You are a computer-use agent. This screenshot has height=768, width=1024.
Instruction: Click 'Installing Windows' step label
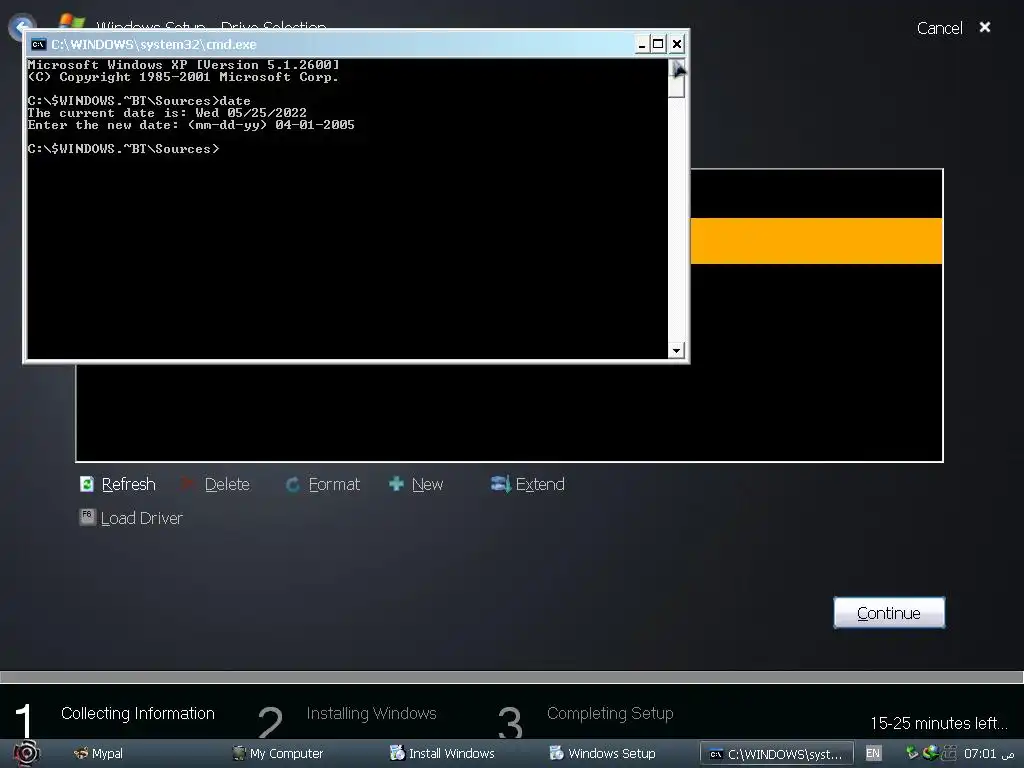pyautogui.click(x=371, y=713)
